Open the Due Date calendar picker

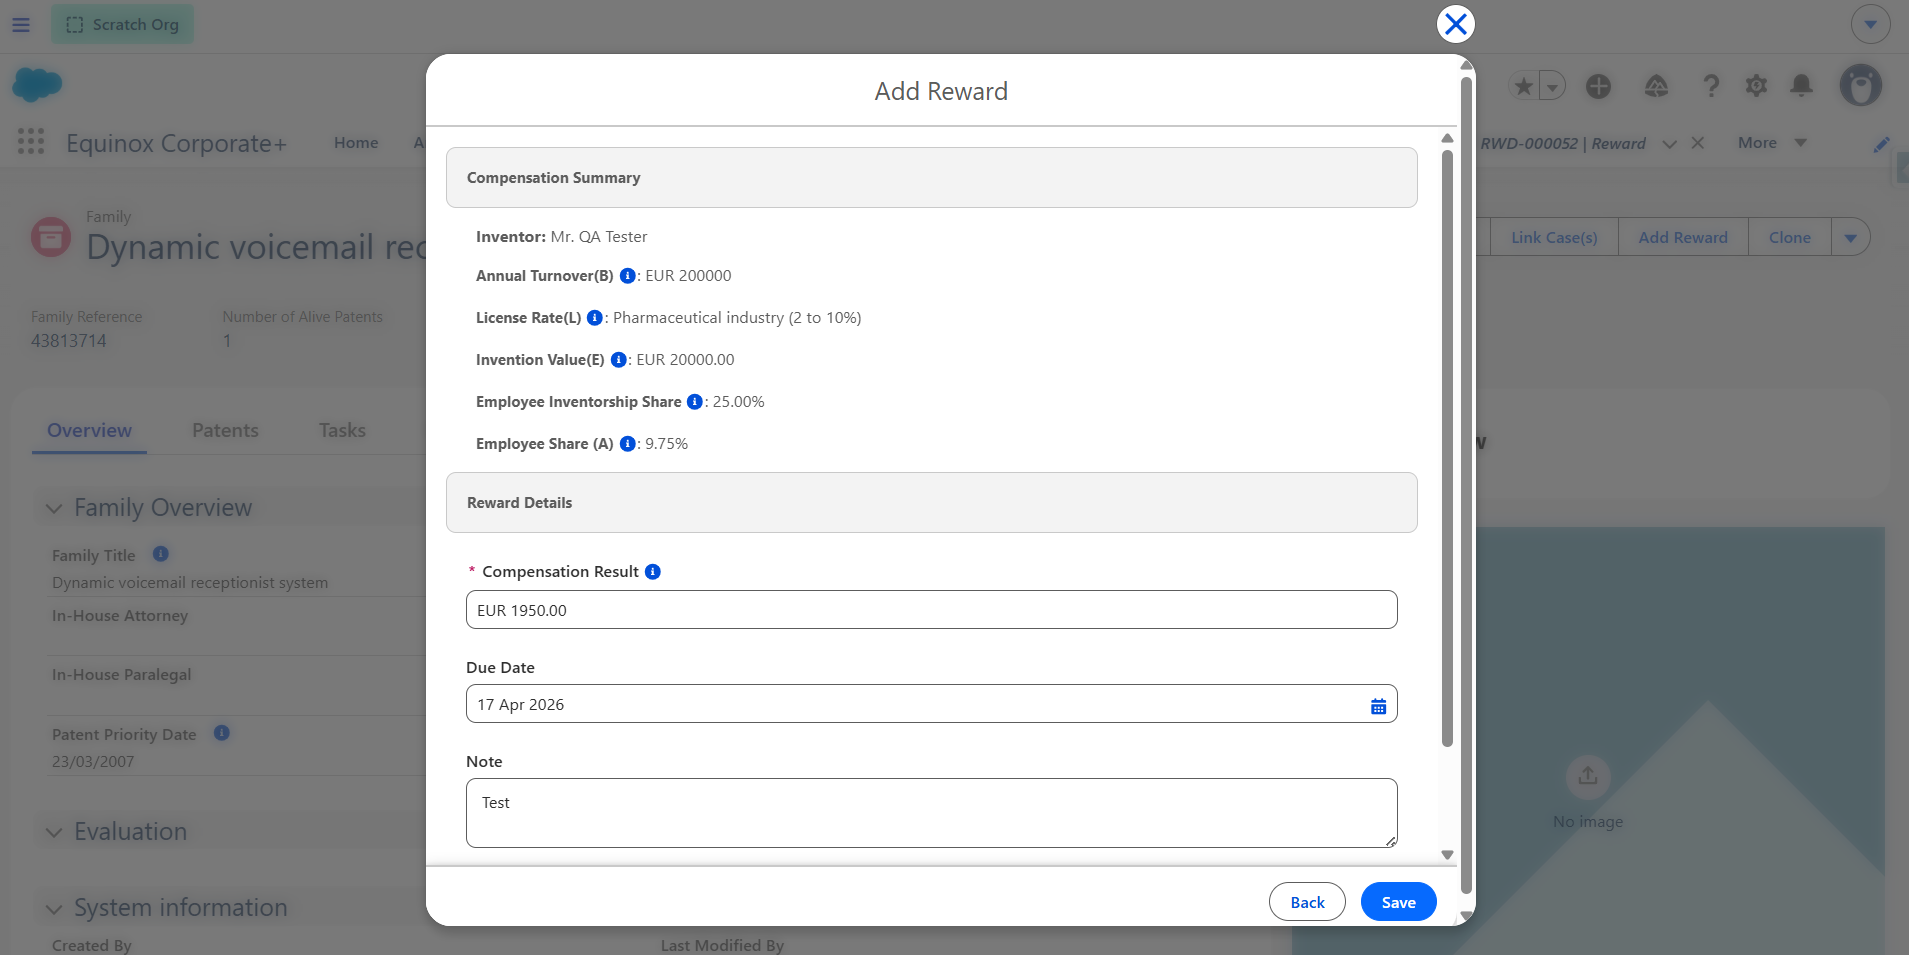1378,706
